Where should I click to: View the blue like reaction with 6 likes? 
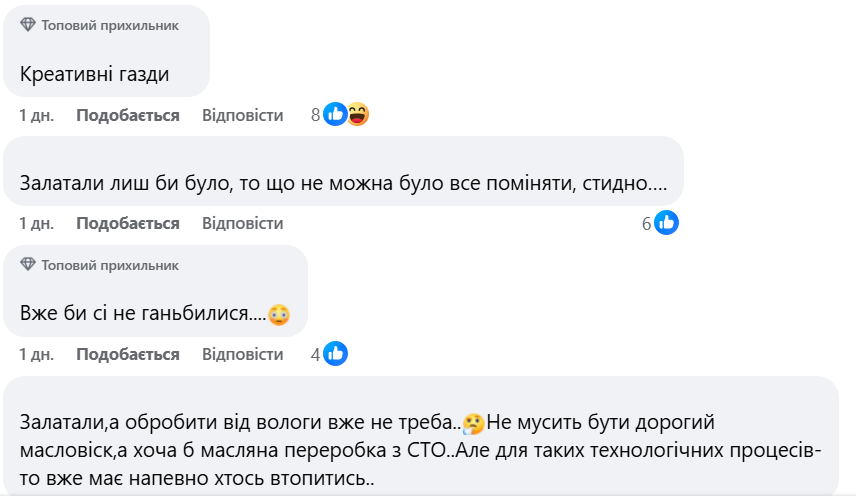(x=666, y=223)
